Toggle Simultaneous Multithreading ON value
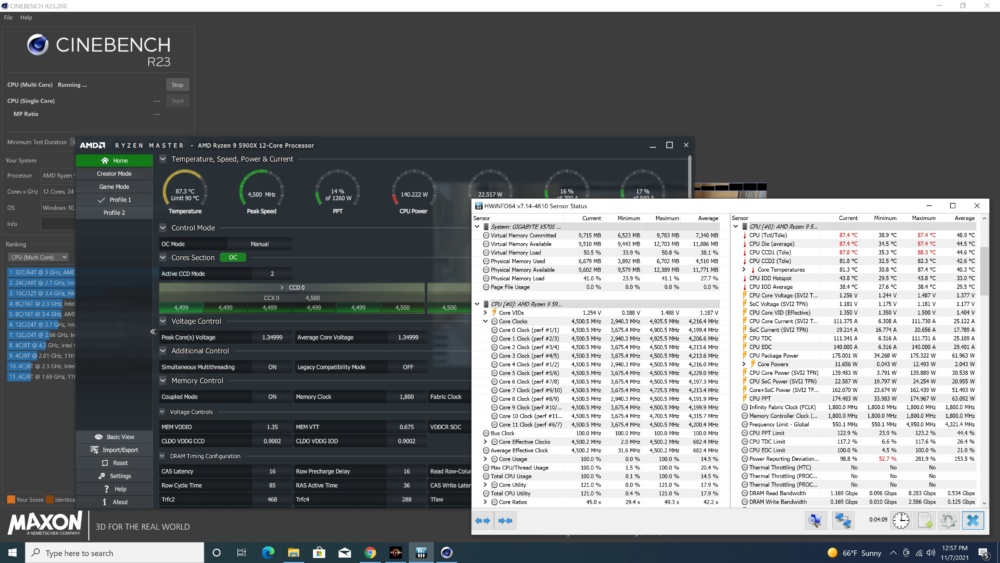 click(x=272, y=367)
